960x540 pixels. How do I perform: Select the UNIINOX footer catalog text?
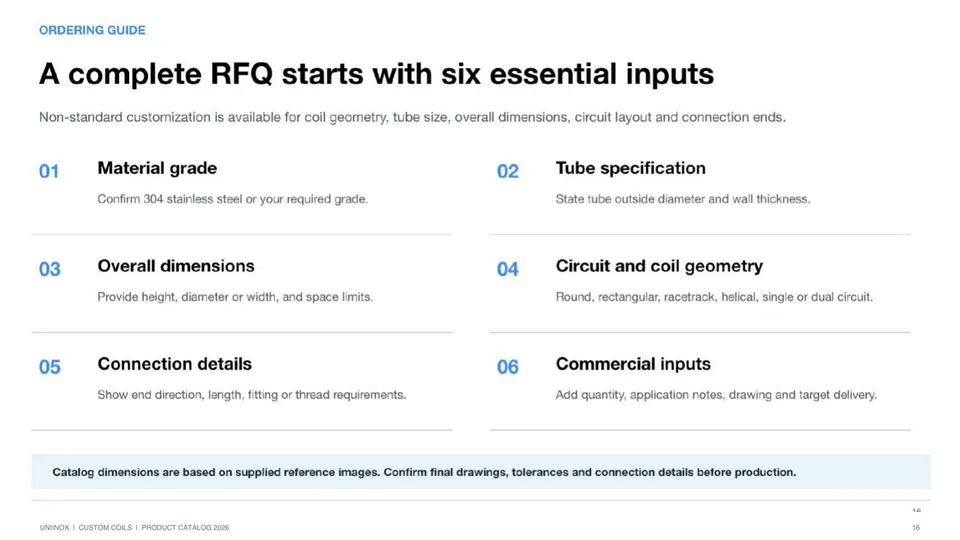click(x=135, y=528)
